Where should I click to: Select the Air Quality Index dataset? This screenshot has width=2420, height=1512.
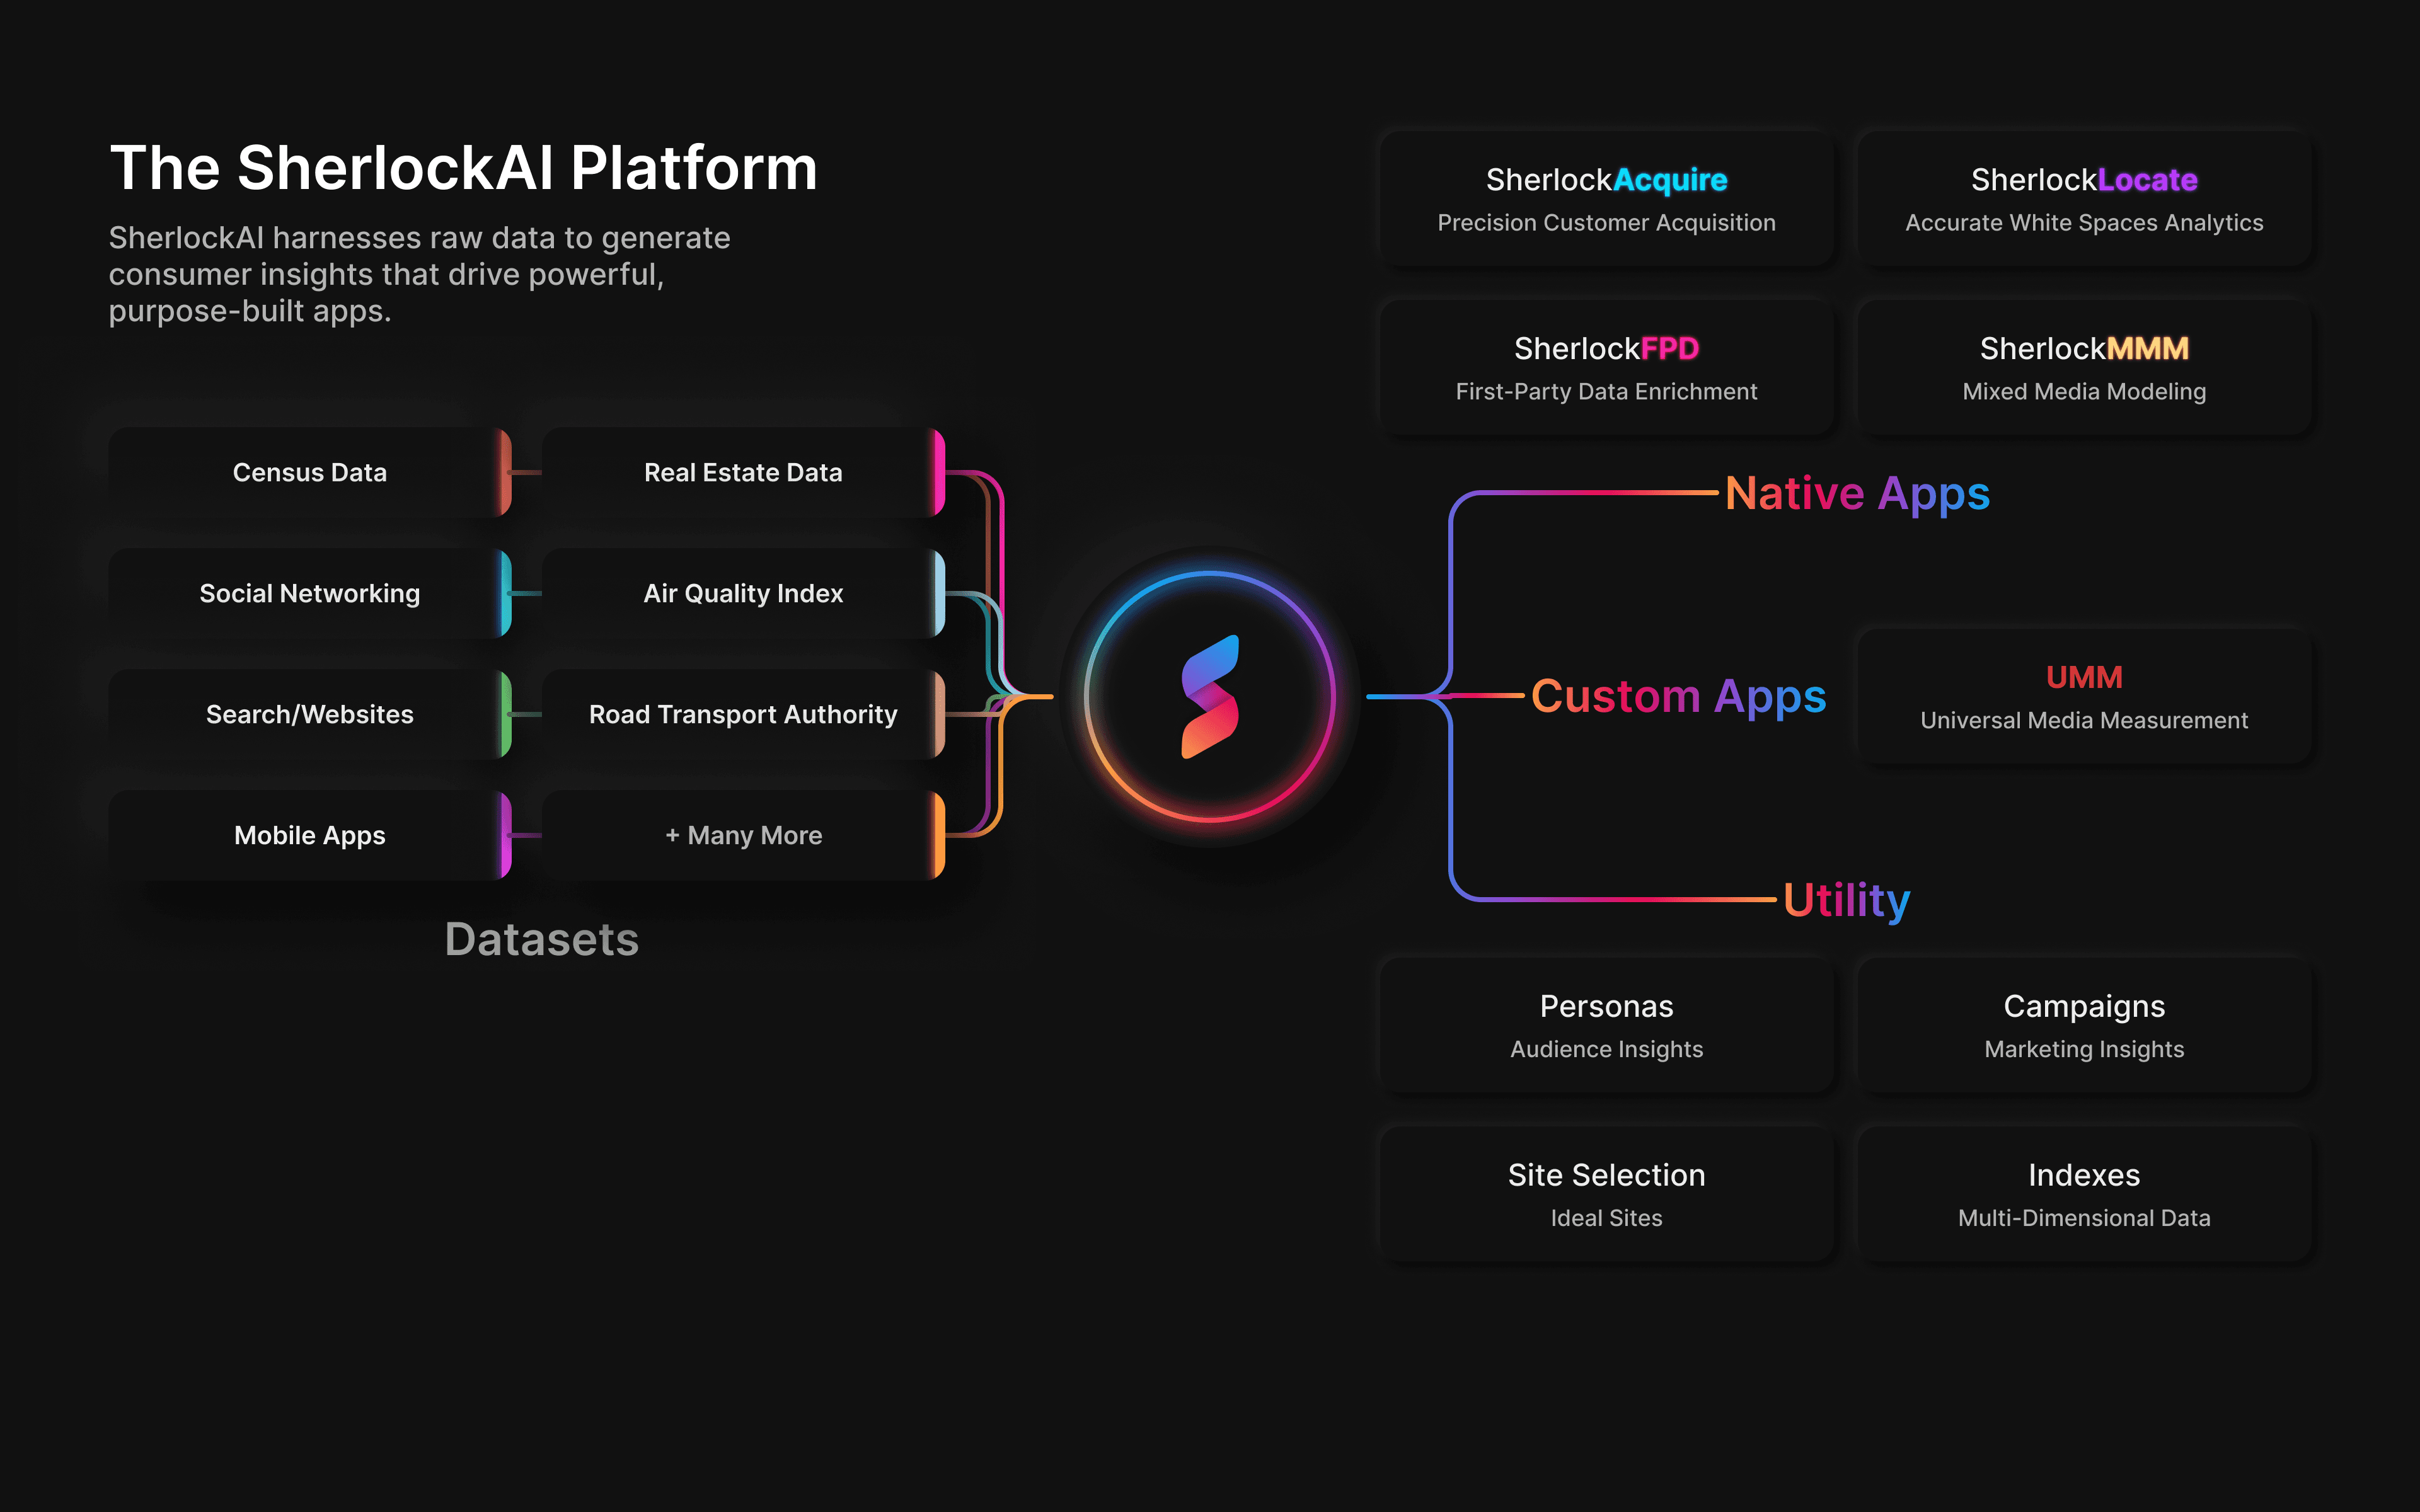[x=743, y=593]
